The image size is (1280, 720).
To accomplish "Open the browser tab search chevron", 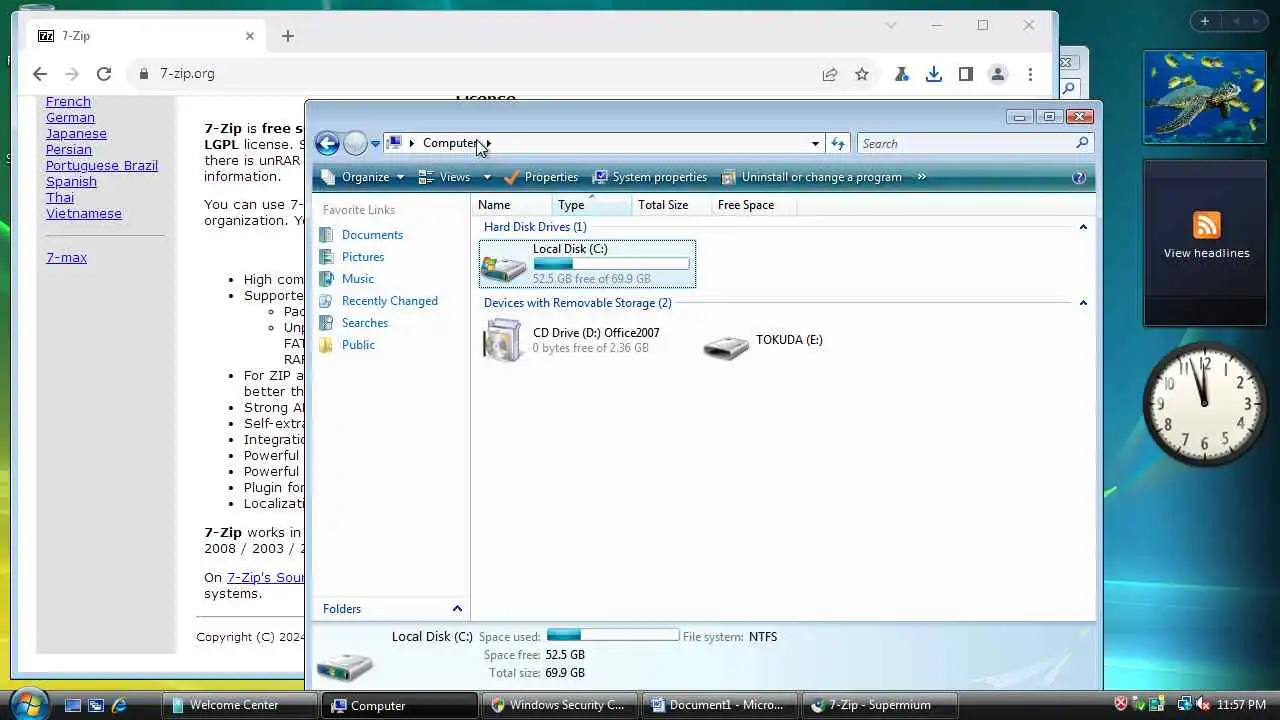I will click(891, 26).
